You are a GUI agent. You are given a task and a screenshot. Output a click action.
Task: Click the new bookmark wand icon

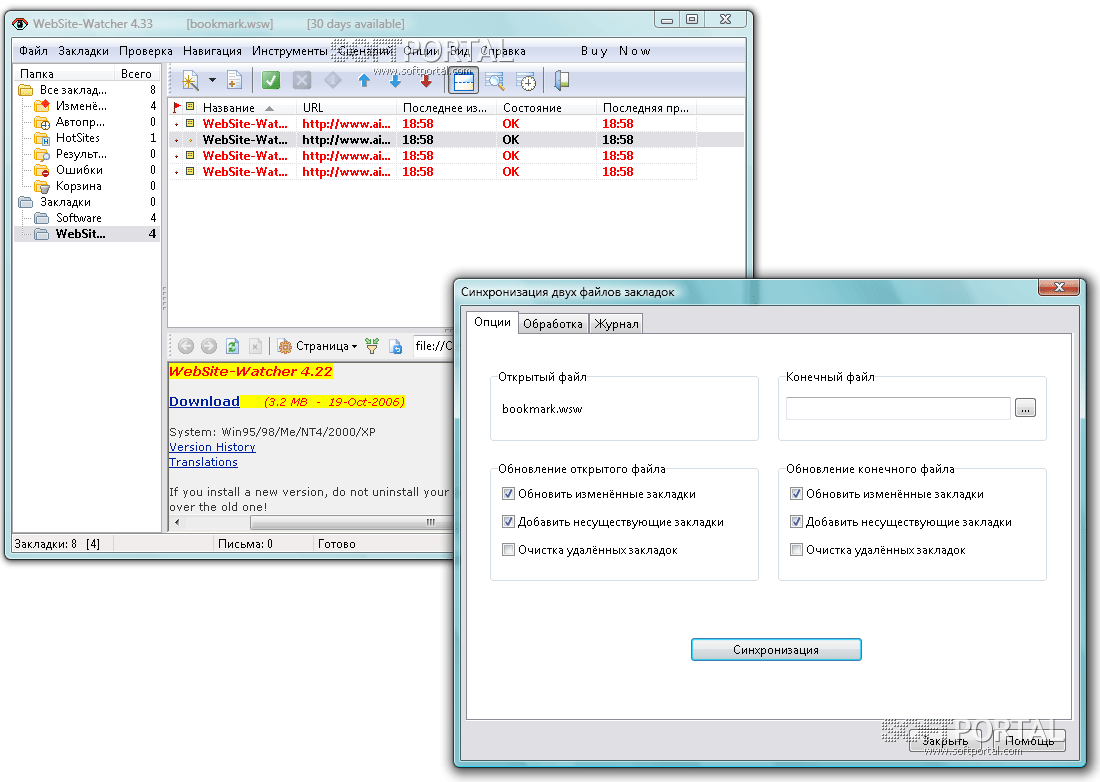point(190,81)
